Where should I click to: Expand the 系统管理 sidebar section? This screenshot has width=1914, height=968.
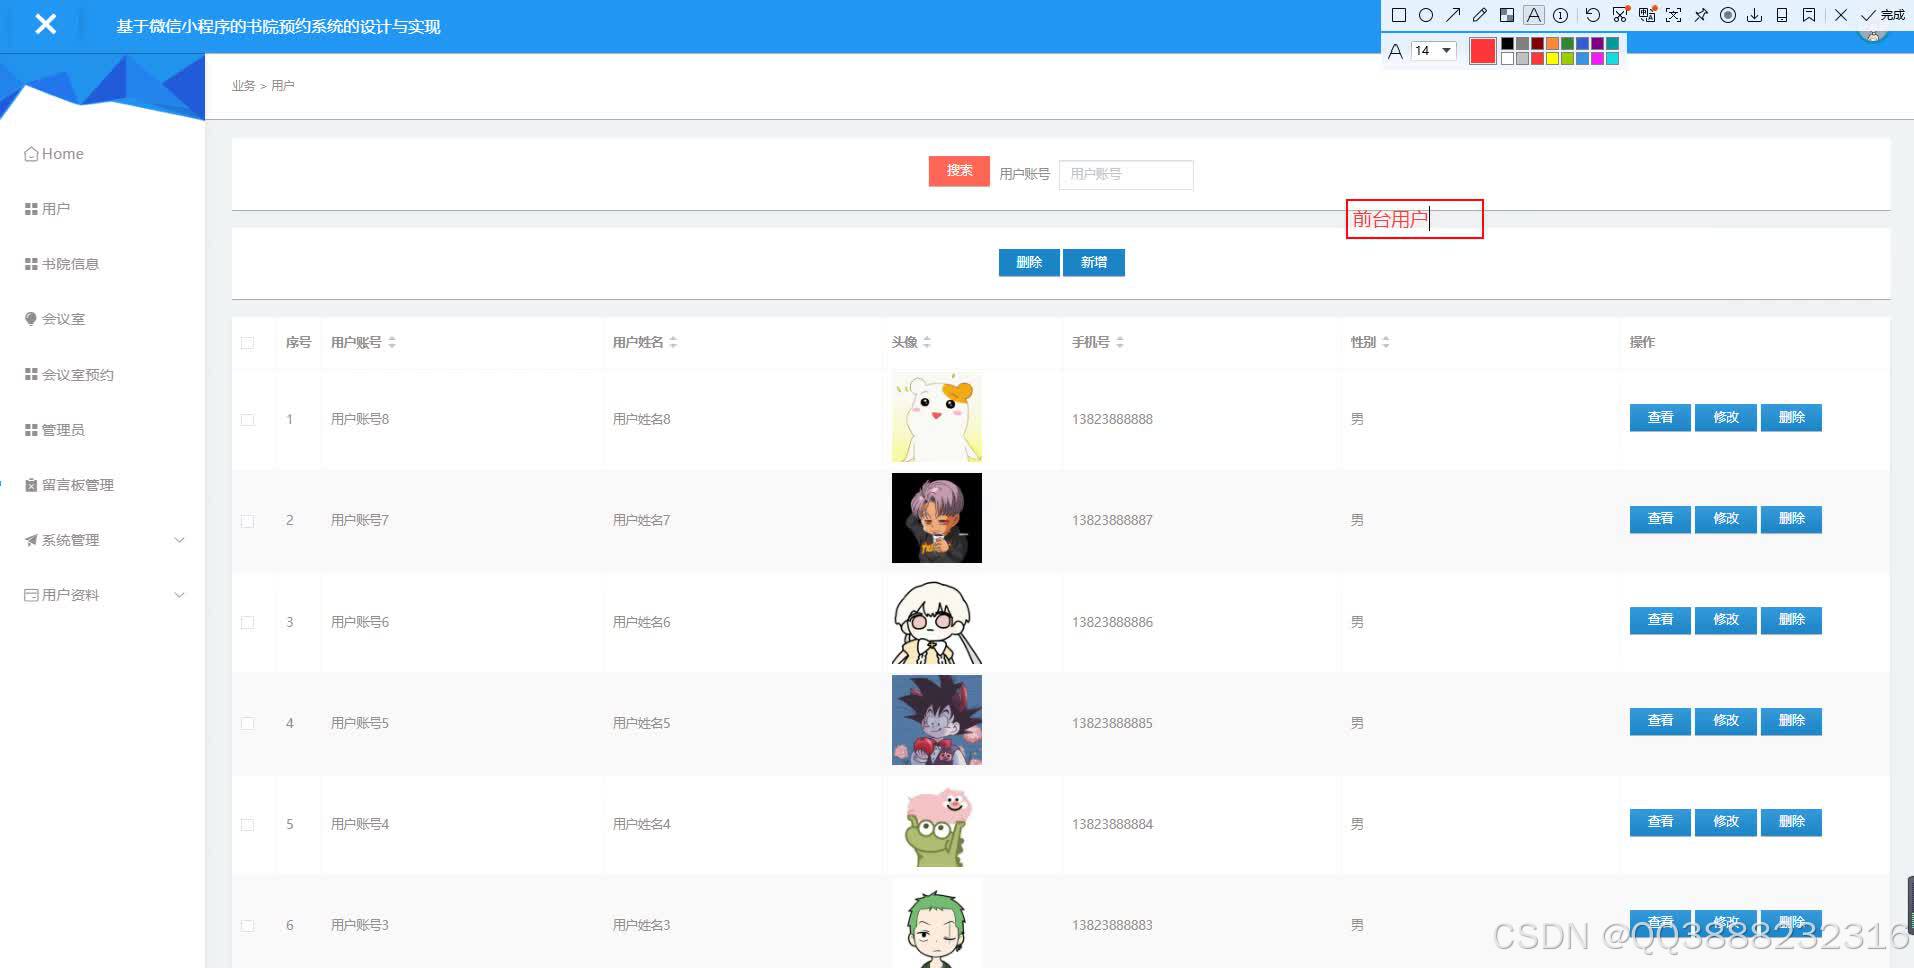[x=100, y=540]
